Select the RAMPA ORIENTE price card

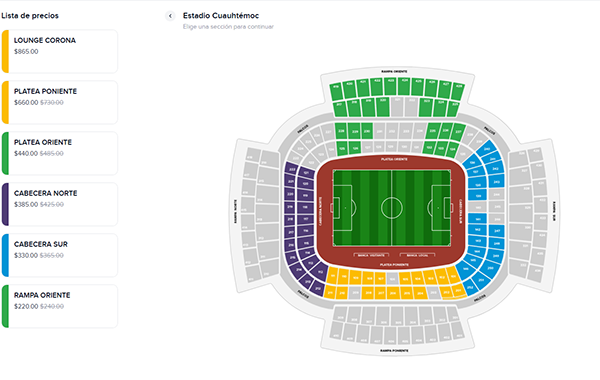pyautogui.click(x=60, y=306)
